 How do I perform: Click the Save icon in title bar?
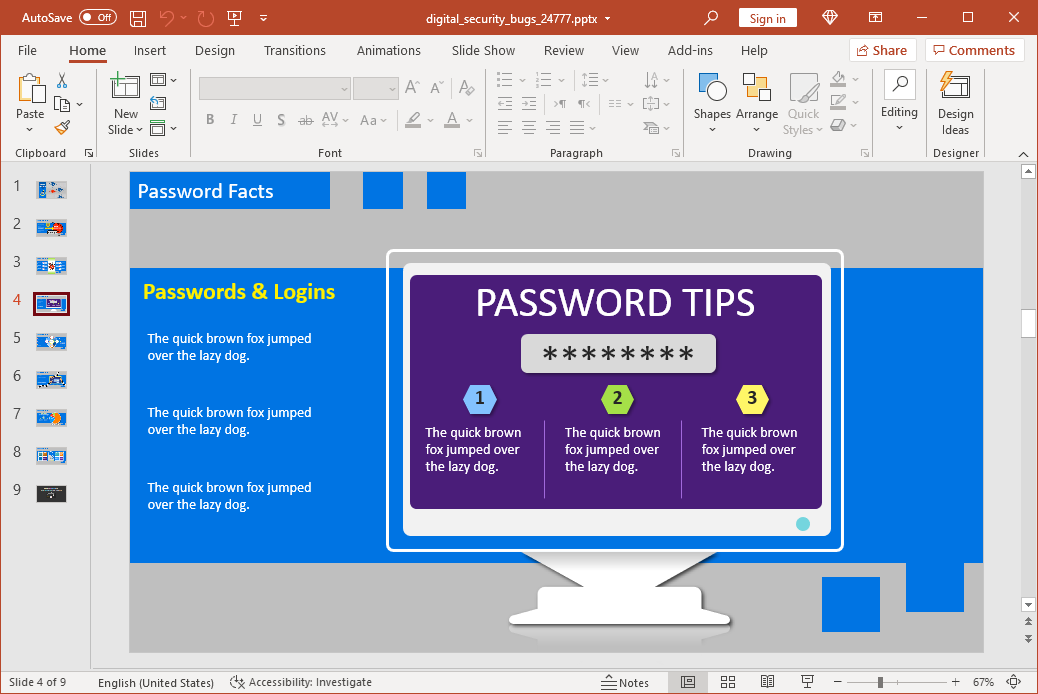138,19
